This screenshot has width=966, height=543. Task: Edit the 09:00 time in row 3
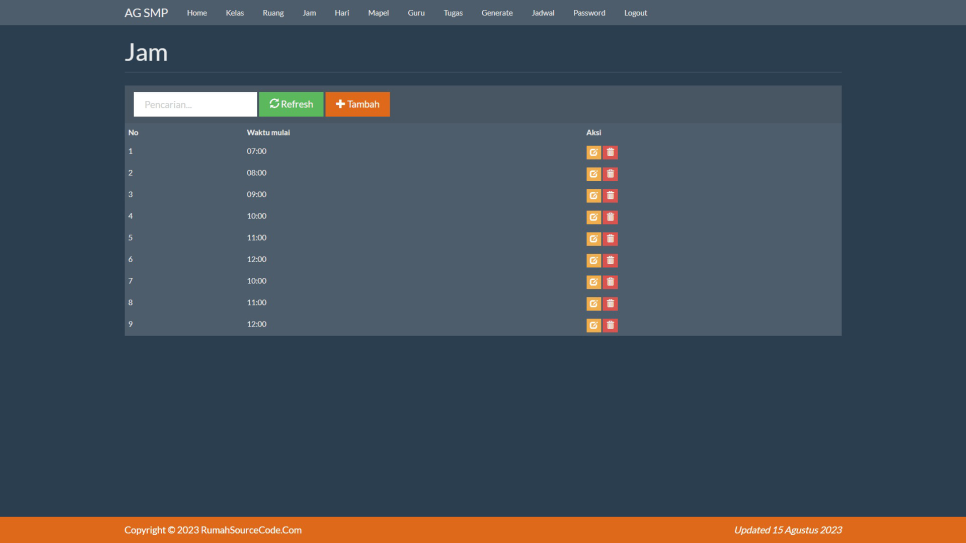(593, 196)
